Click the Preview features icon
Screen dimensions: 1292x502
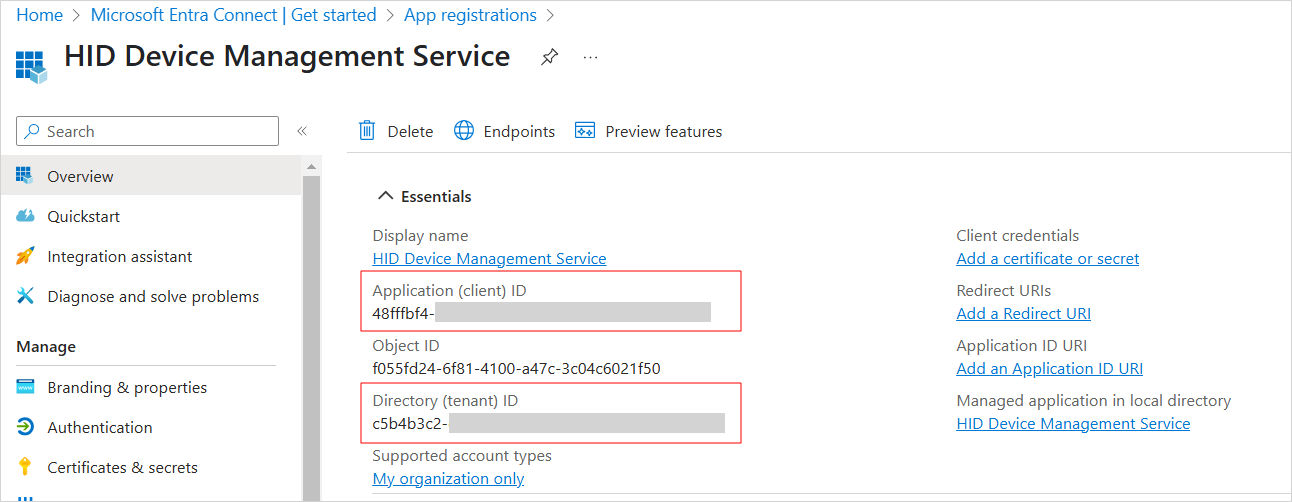(x=585, y=131)
